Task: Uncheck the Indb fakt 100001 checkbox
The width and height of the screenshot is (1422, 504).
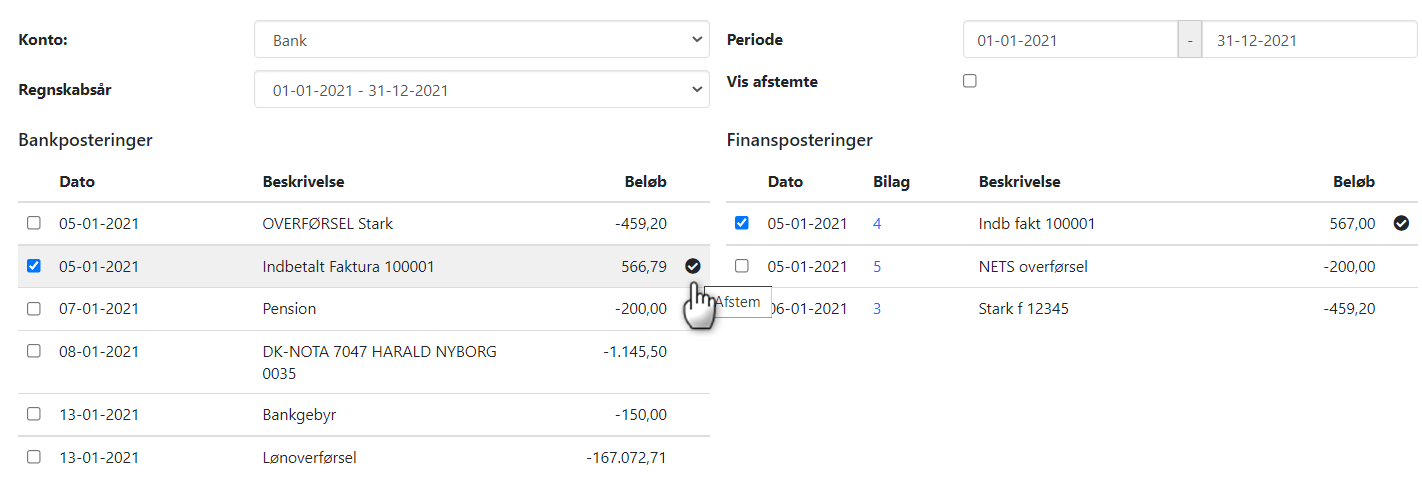Action: pos(741,223)
